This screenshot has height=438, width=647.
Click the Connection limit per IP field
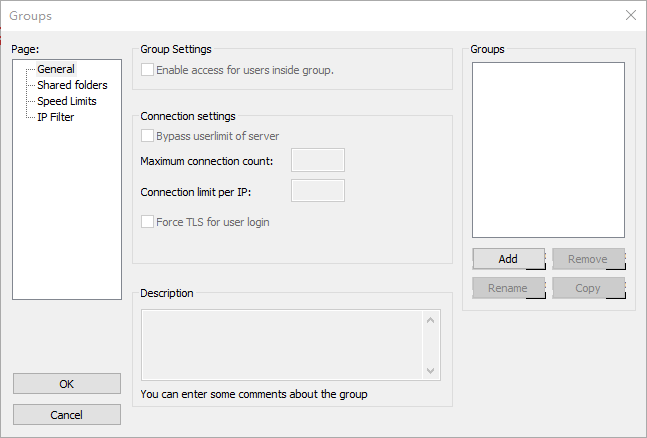click(318, 191)
